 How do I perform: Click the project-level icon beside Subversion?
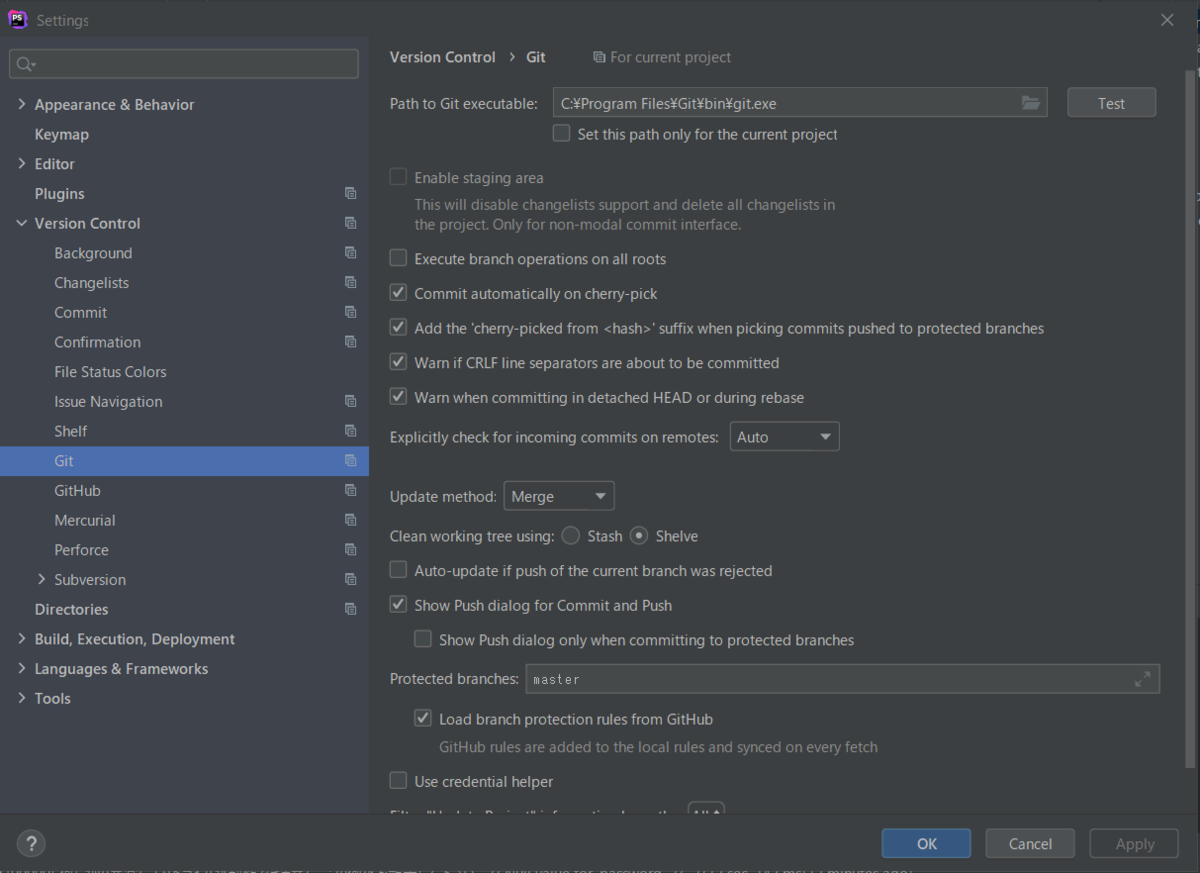350,579
